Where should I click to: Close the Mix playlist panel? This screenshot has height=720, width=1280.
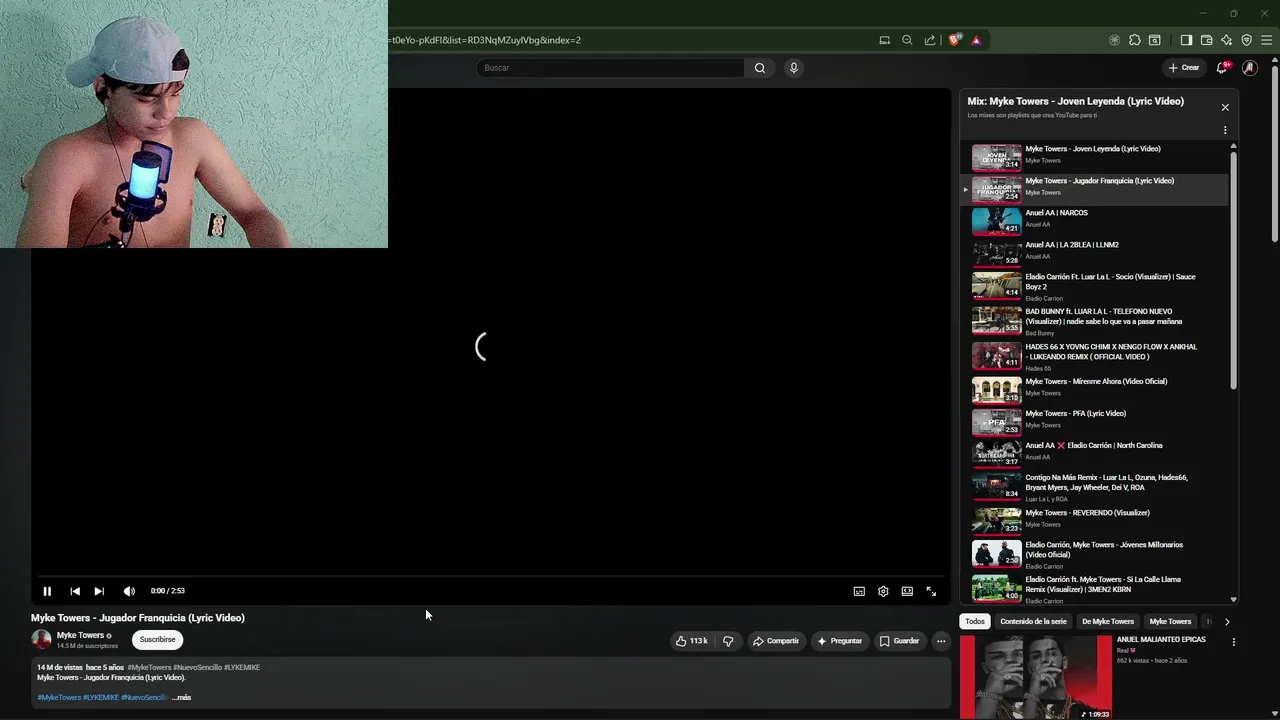(1225, 107)
